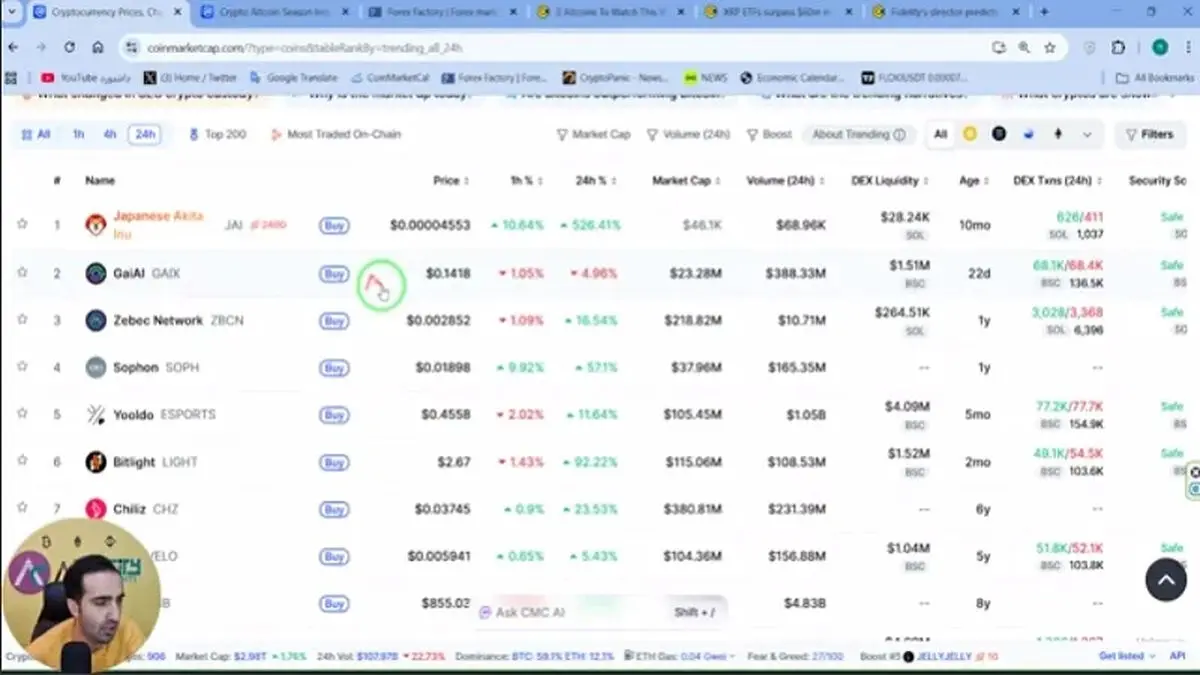The image size is (1200, 675).
Task: Sort by DEX Txns (24h) column
Action: click(1057, 181)
